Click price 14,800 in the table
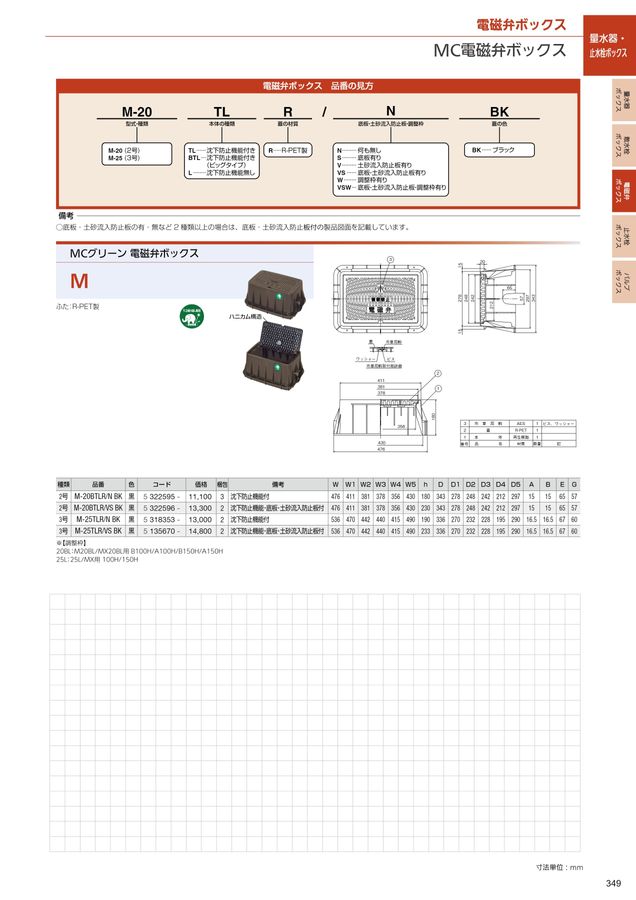This screenshot has width=636, height=900. pos(200,531)
